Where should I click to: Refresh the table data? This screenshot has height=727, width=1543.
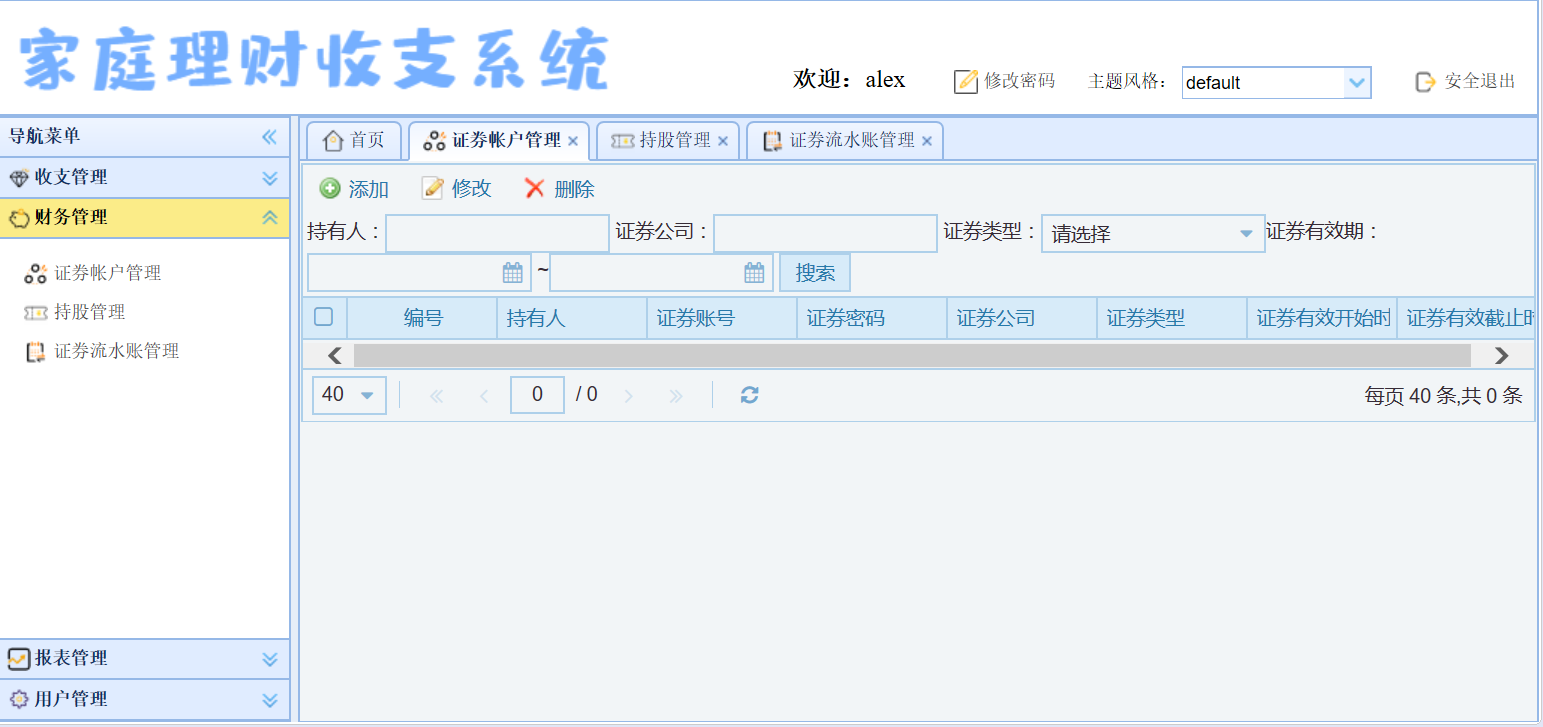pyautogui.click(x=750, y=395)
